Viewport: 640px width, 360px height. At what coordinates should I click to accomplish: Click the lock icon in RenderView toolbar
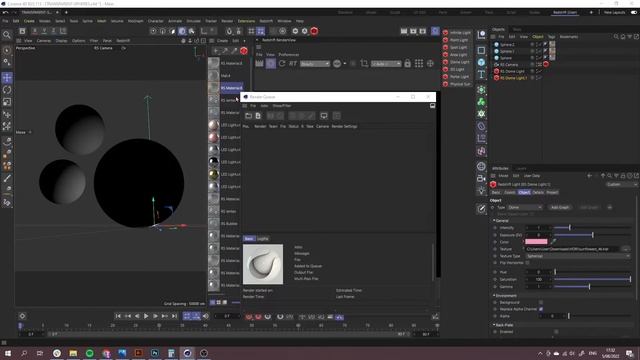coord(407,64)
